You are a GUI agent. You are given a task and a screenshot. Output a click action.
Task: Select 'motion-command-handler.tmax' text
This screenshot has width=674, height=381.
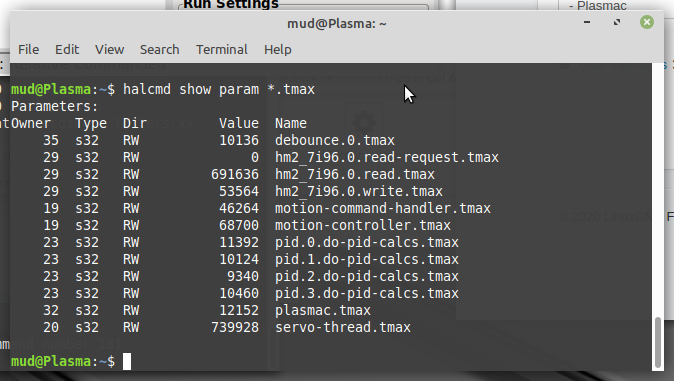tap(383, 209)
